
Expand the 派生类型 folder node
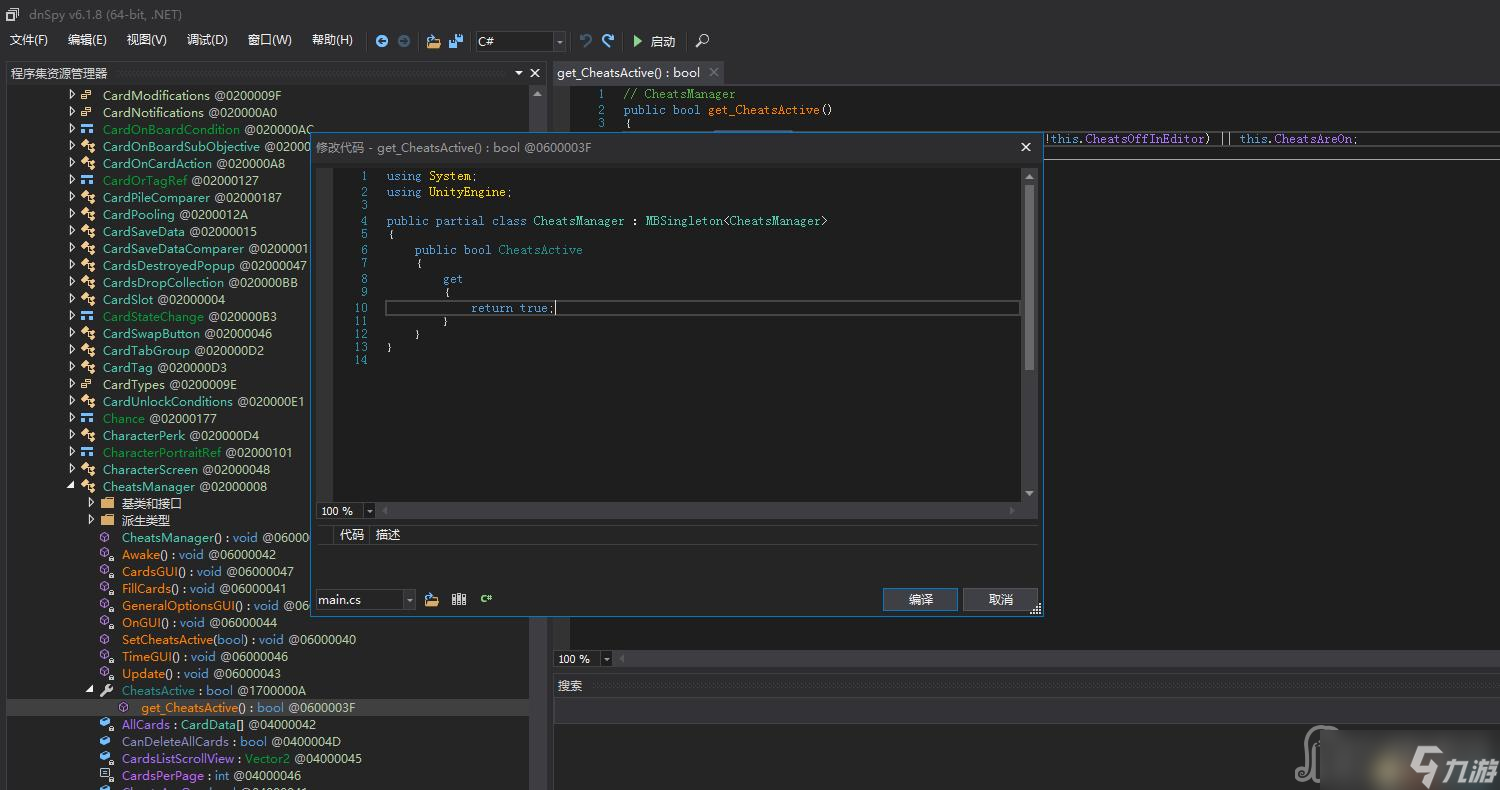(x=91, y=520)
